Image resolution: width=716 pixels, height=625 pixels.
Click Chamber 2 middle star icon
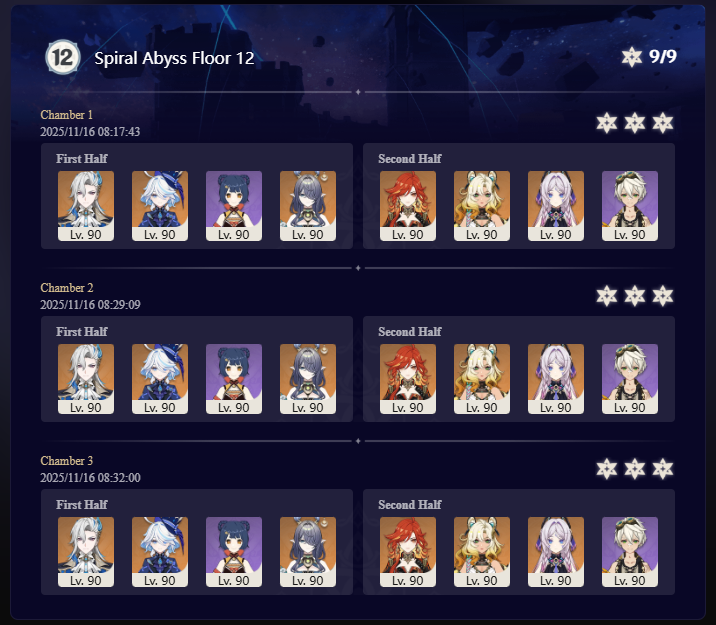[x=635, y=296]
